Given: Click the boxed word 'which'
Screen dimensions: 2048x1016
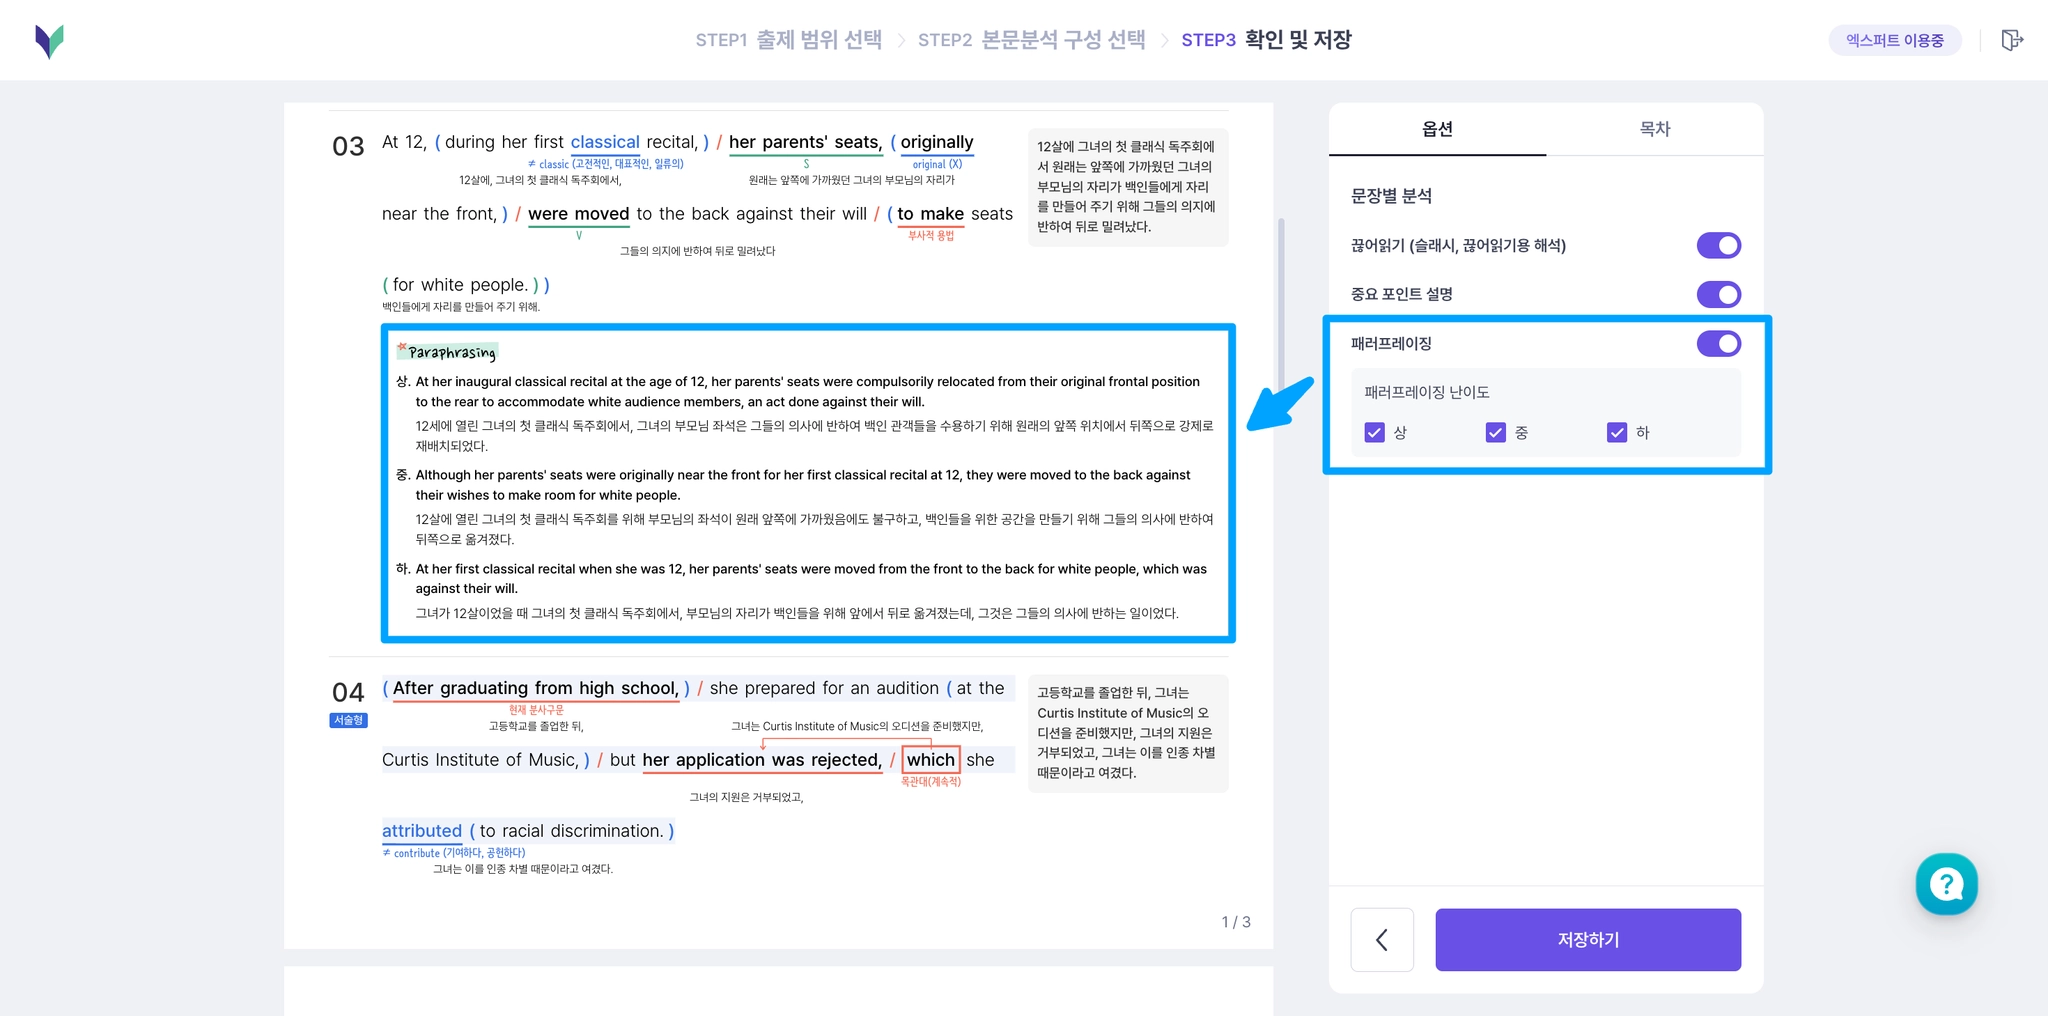Looking at the screenshot, I should pyautogui.click(x=931, y=760).
